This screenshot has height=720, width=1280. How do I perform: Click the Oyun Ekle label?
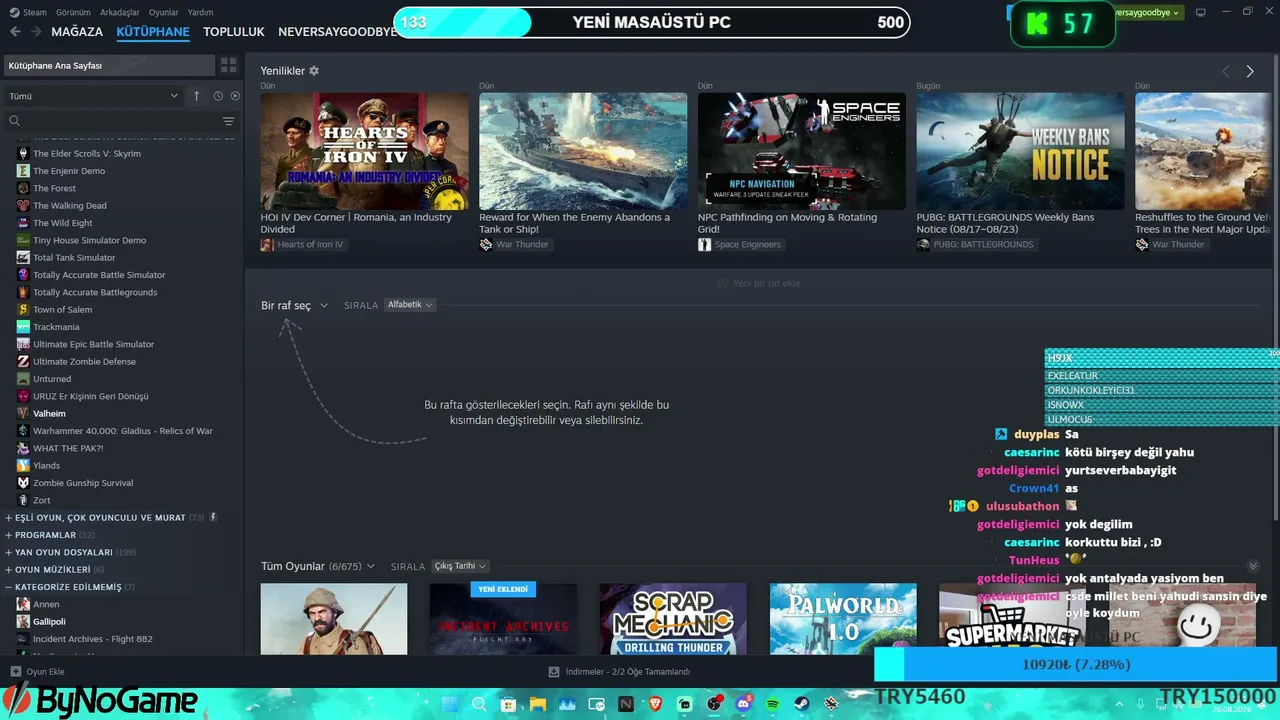click(45, 672)
